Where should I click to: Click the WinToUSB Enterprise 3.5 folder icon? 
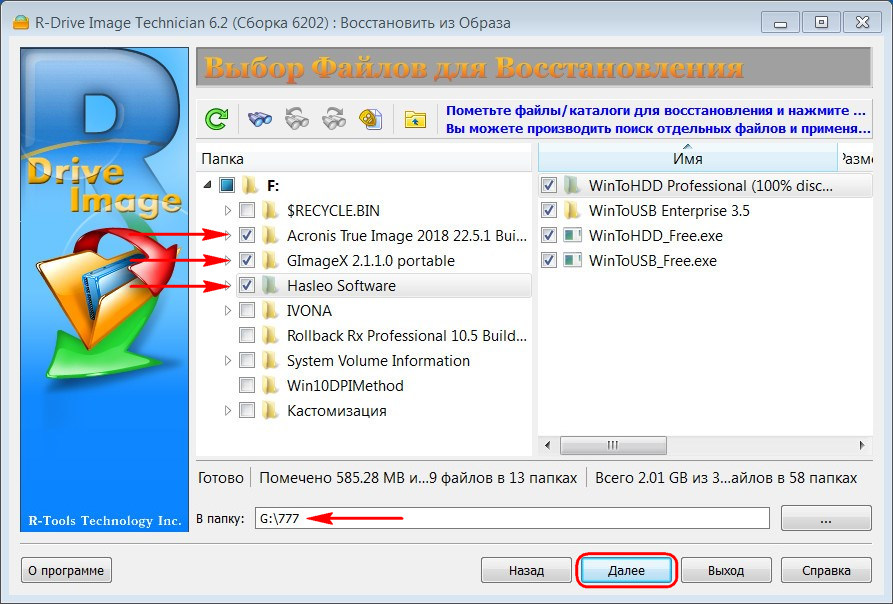[x=571, y=210]
